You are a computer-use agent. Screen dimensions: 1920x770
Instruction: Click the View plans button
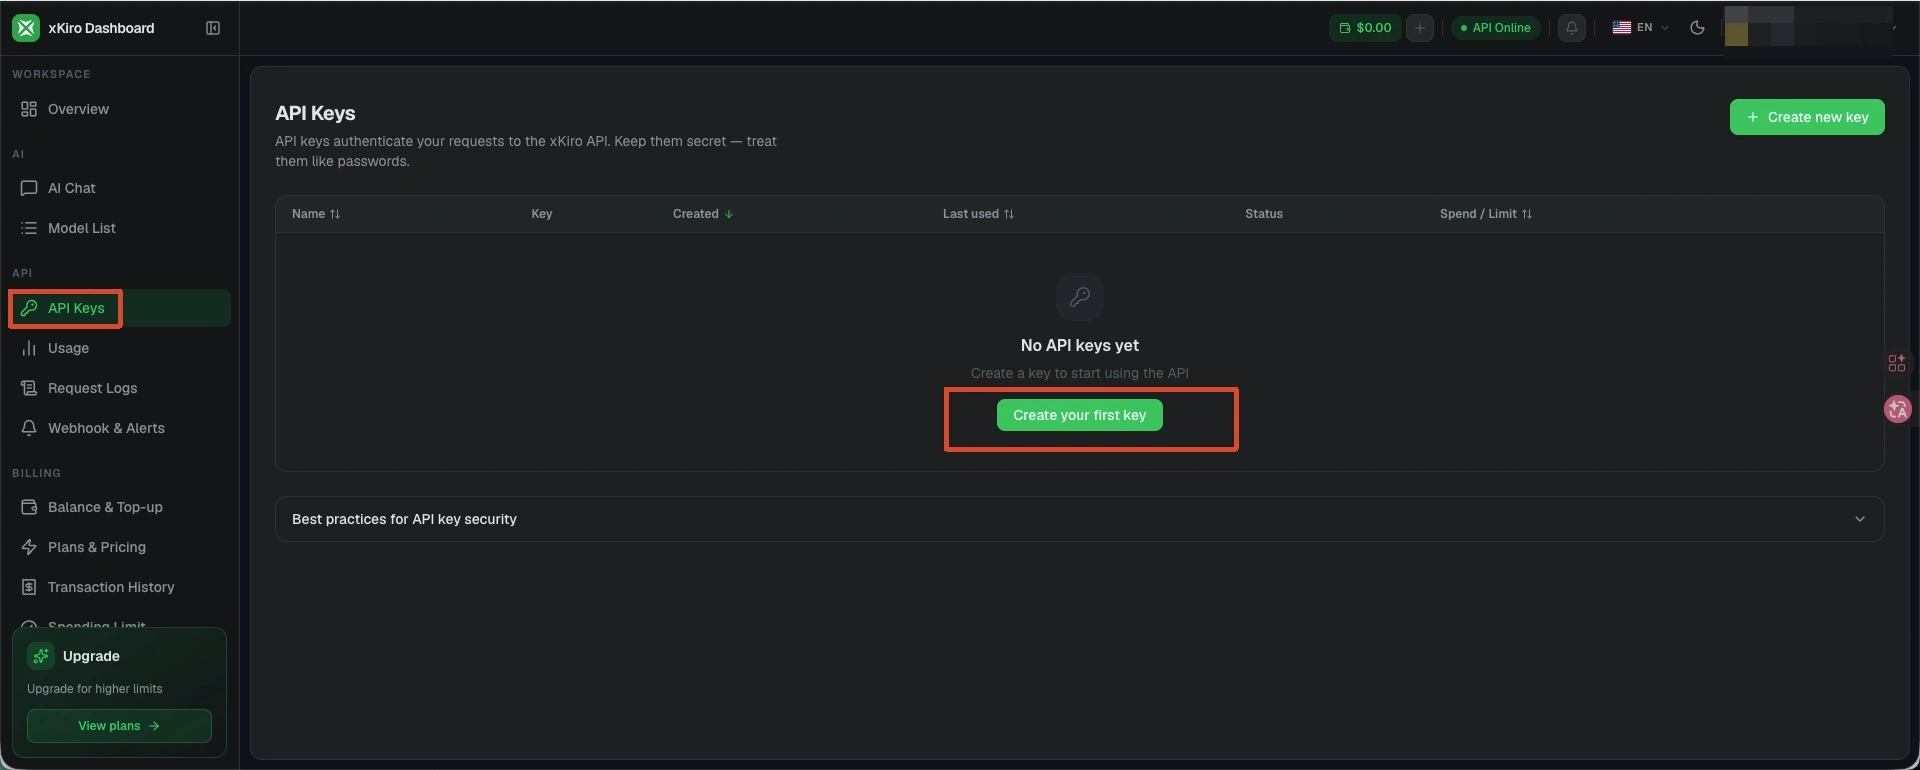[119, 726]
